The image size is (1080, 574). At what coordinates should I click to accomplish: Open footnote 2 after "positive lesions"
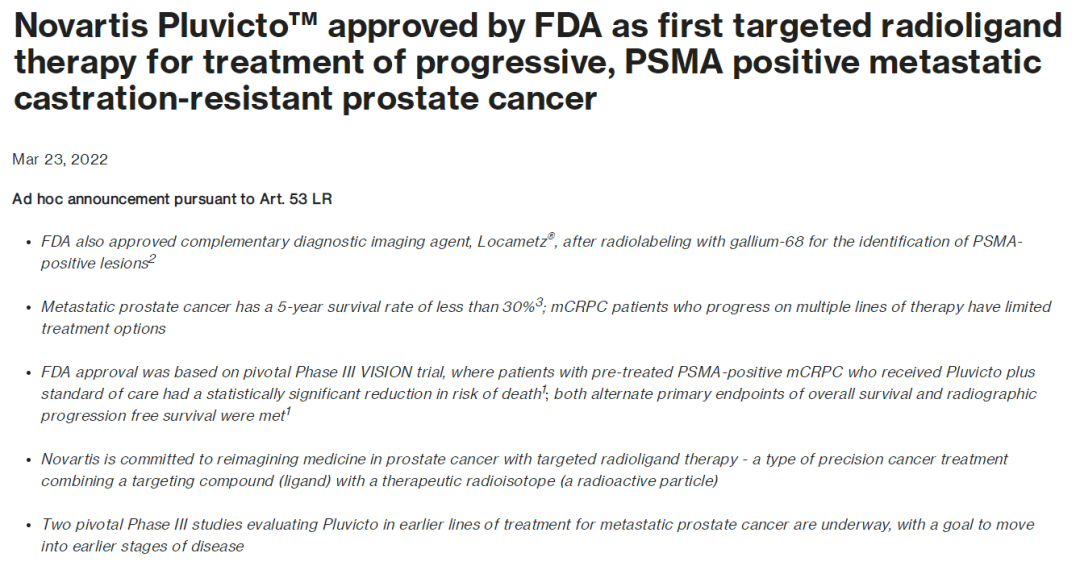coord(152,259)
